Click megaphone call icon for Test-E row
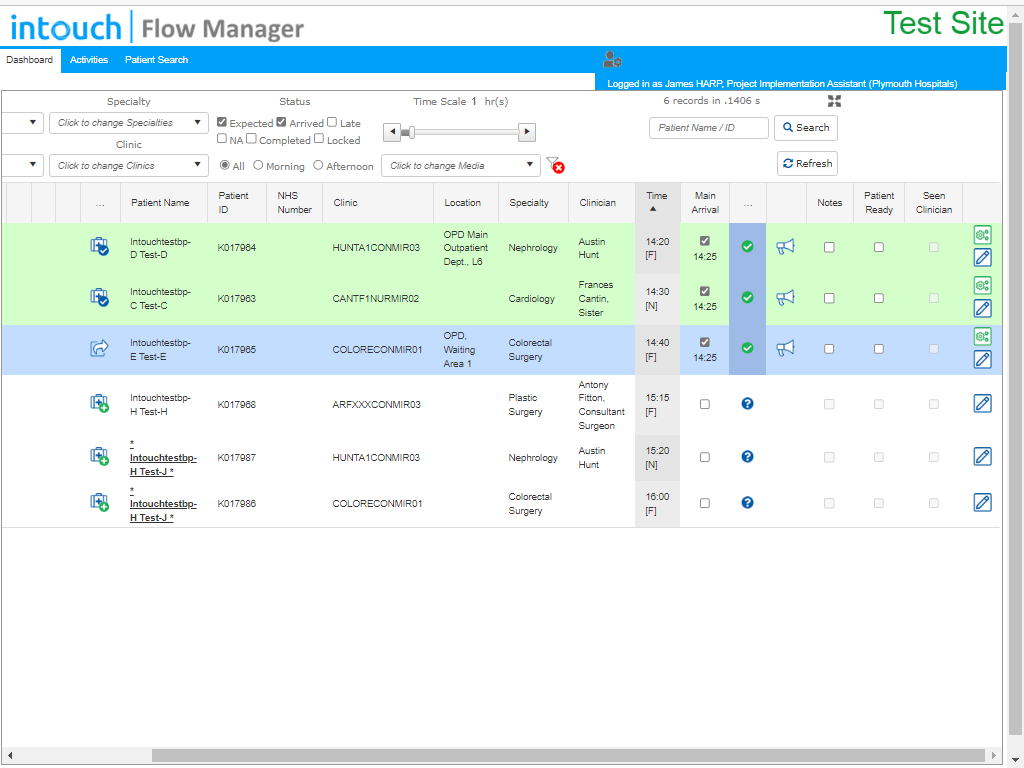 click(x=785, y=348)
